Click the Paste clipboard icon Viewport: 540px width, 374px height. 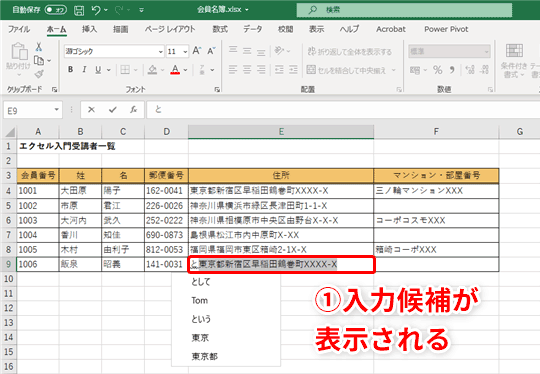[19, 52]
